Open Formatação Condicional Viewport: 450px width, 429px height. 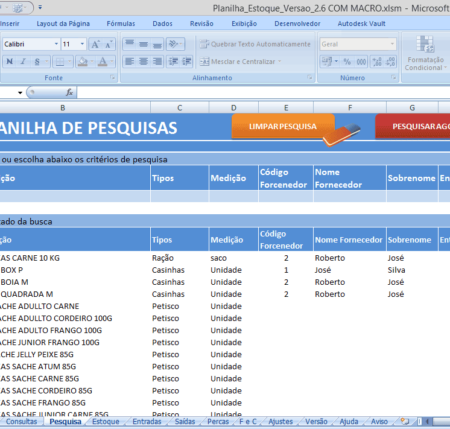click(426, 53)
